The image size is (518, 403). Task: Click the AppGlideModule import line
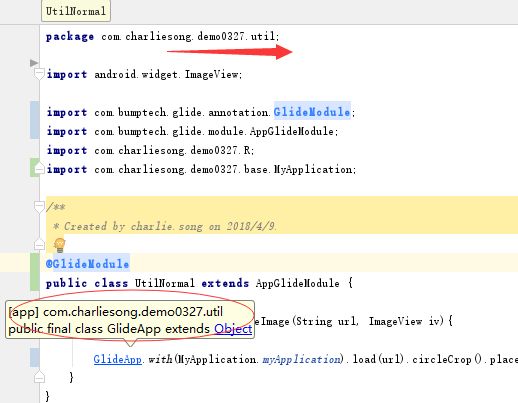192,131
